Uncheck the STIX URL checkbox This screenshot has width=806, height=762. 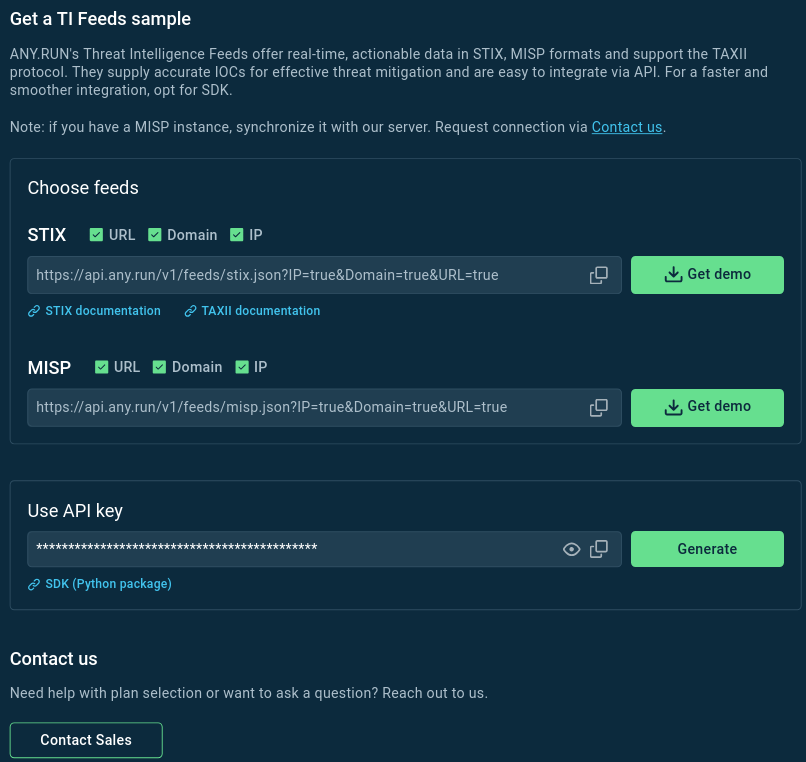[97, 235]
